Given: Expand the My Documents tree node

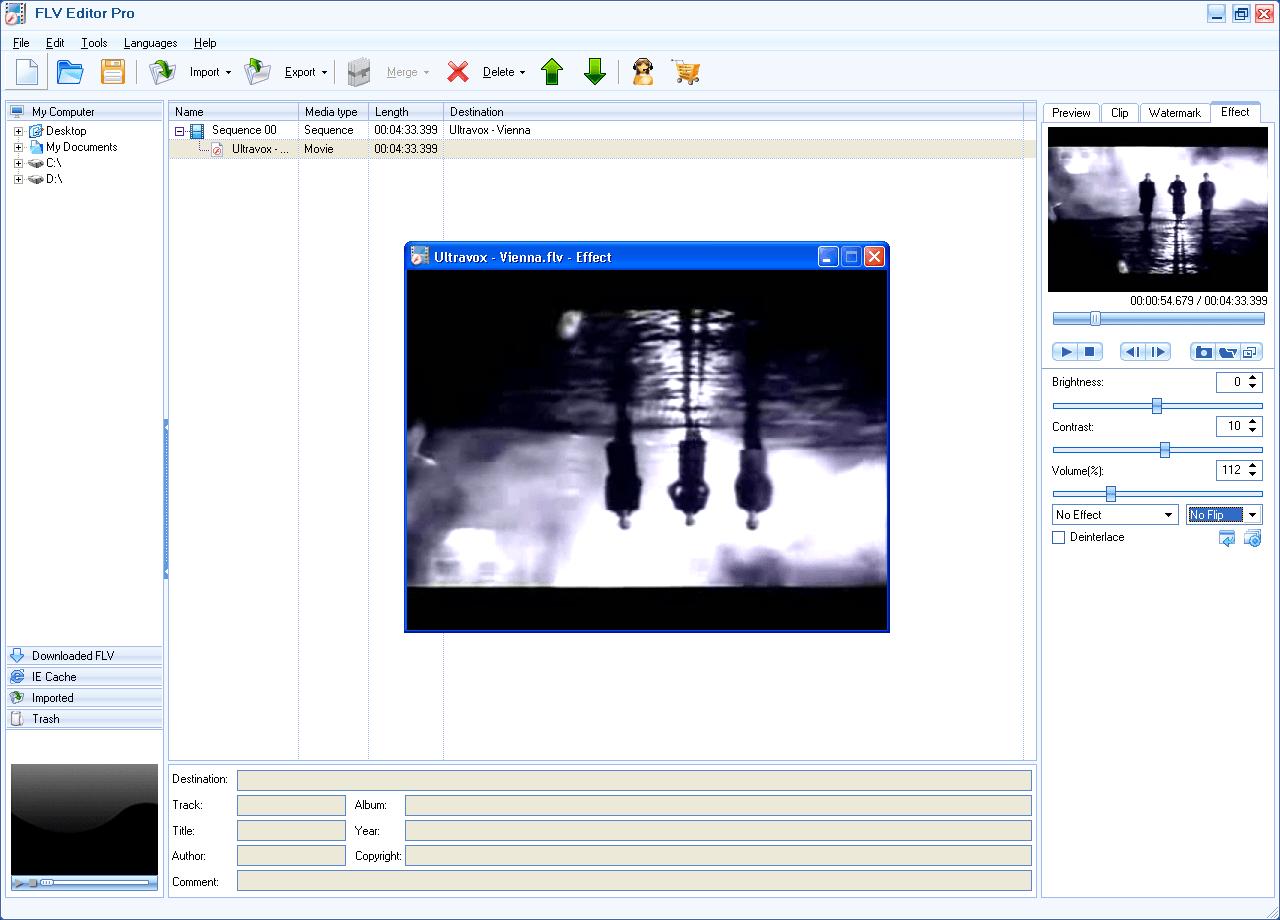Looking at the screenshot, I should point(18,147).
